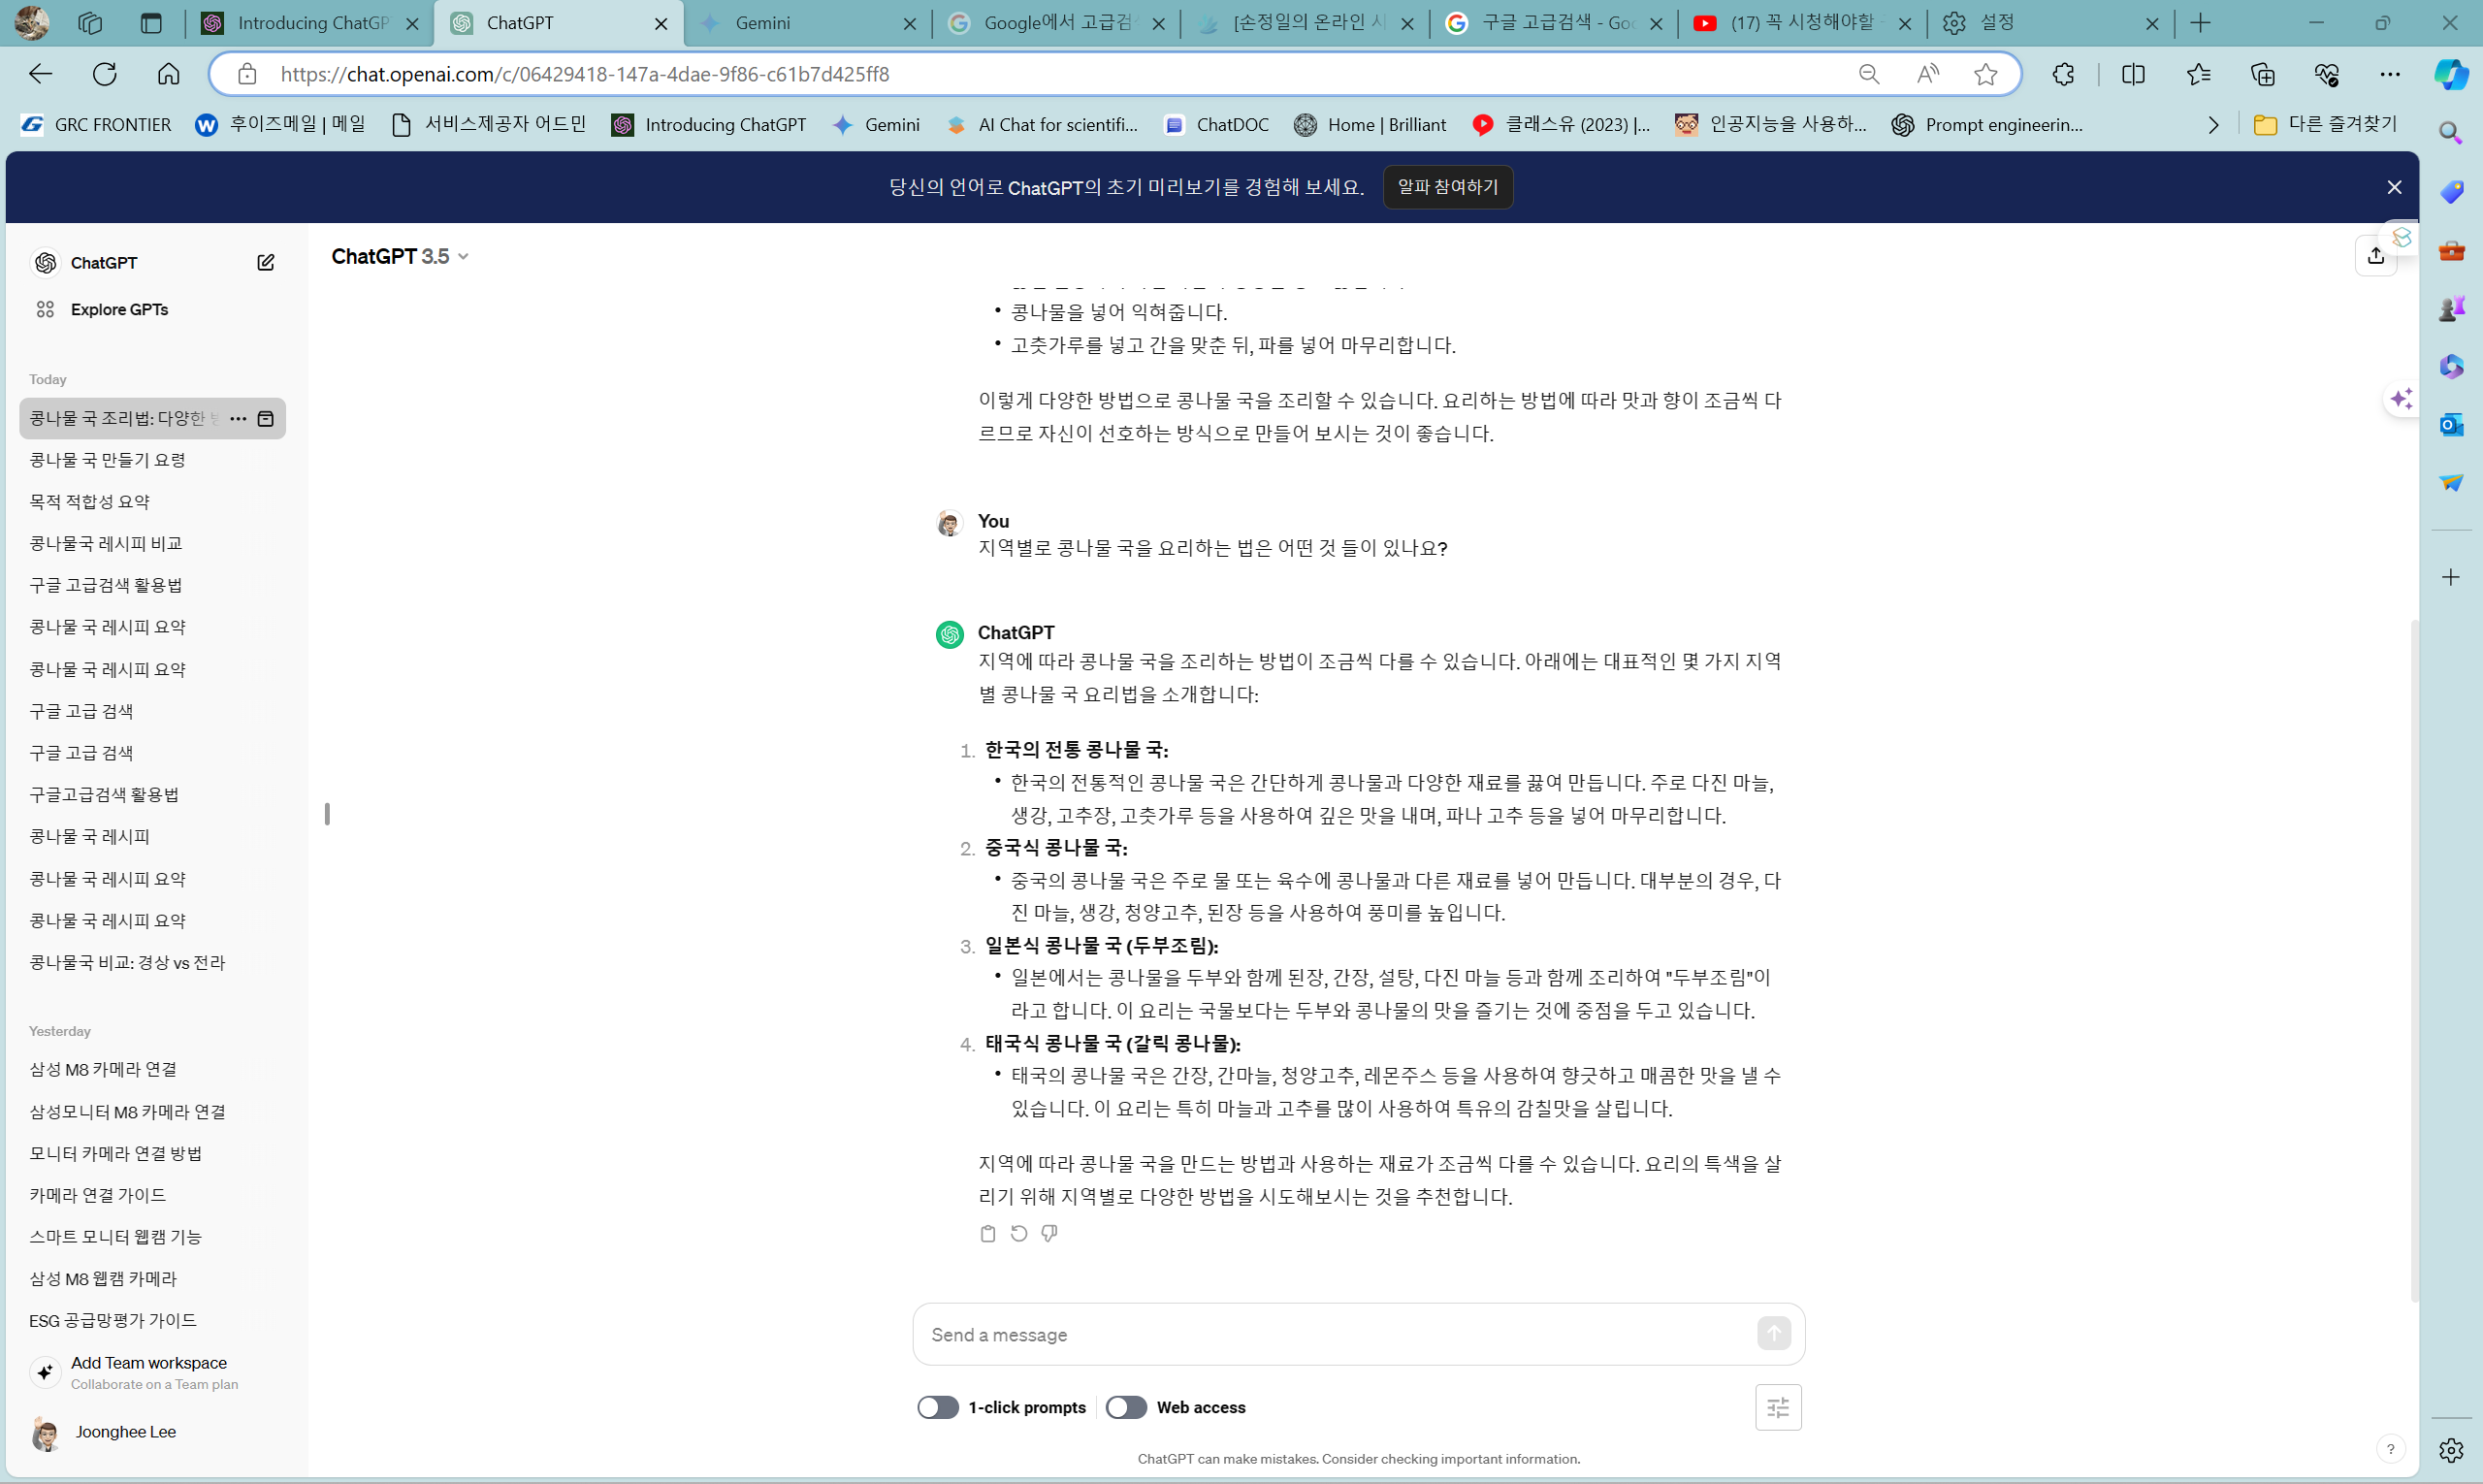Image resolution: width=2483 pixels, height=1484 pixels.
Task: Open Explore GPTs in sidebar
Action: pyautogui.click(x=119, y=309)
